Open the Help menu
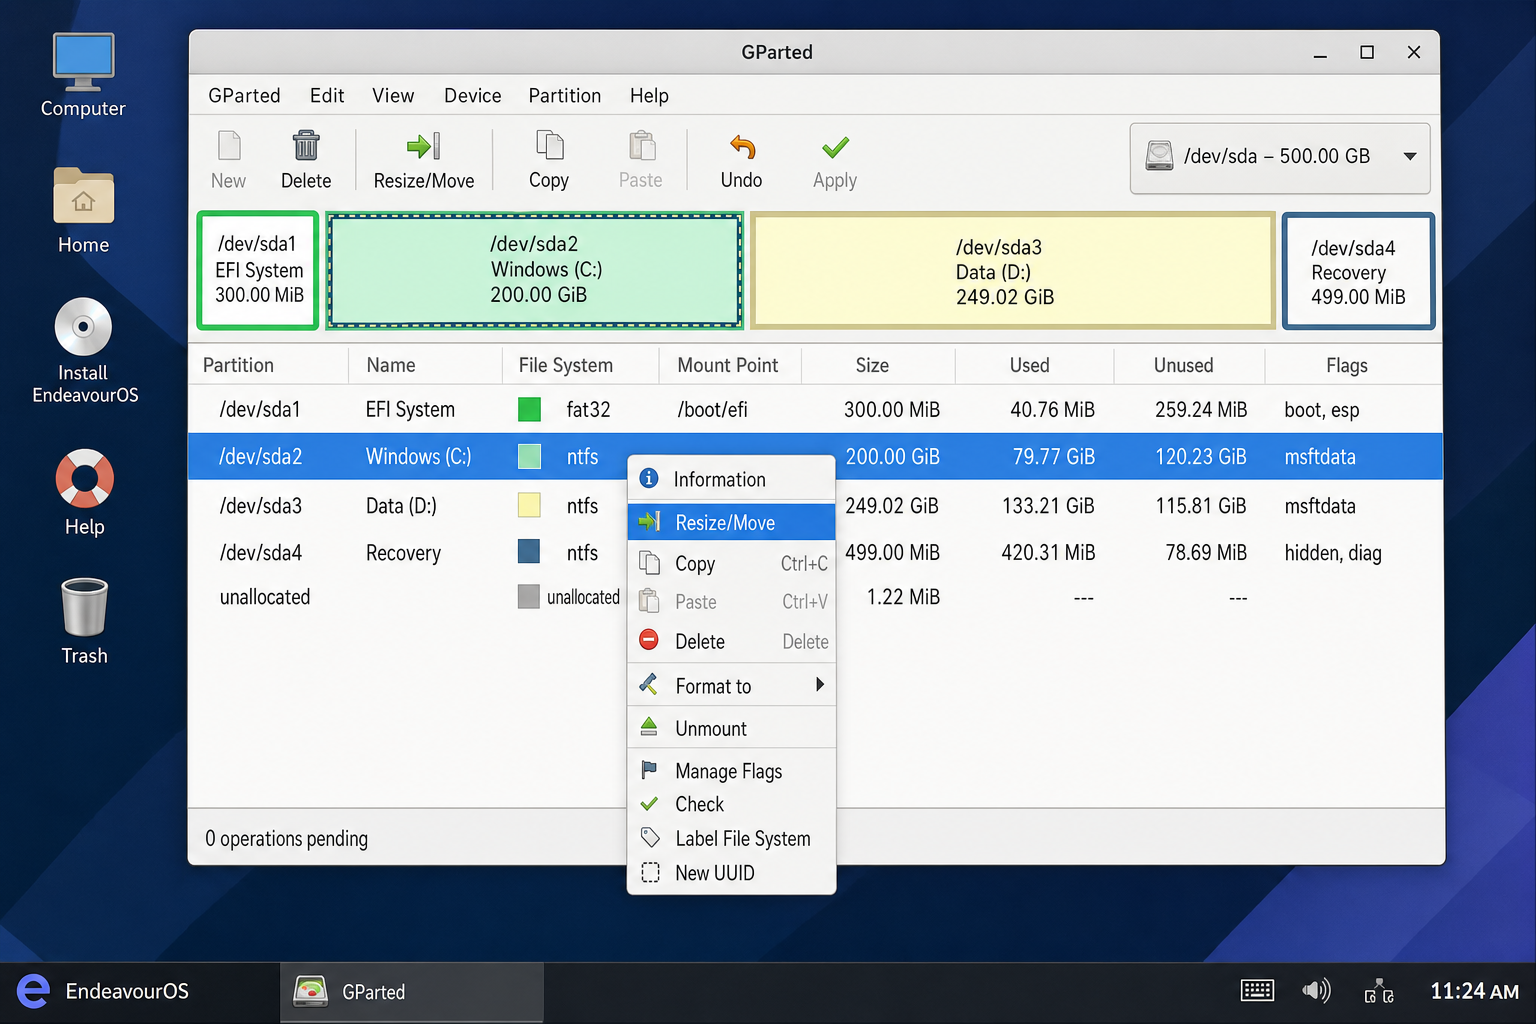Viewport: 1536px width, 1024px height. pos(649,95)
